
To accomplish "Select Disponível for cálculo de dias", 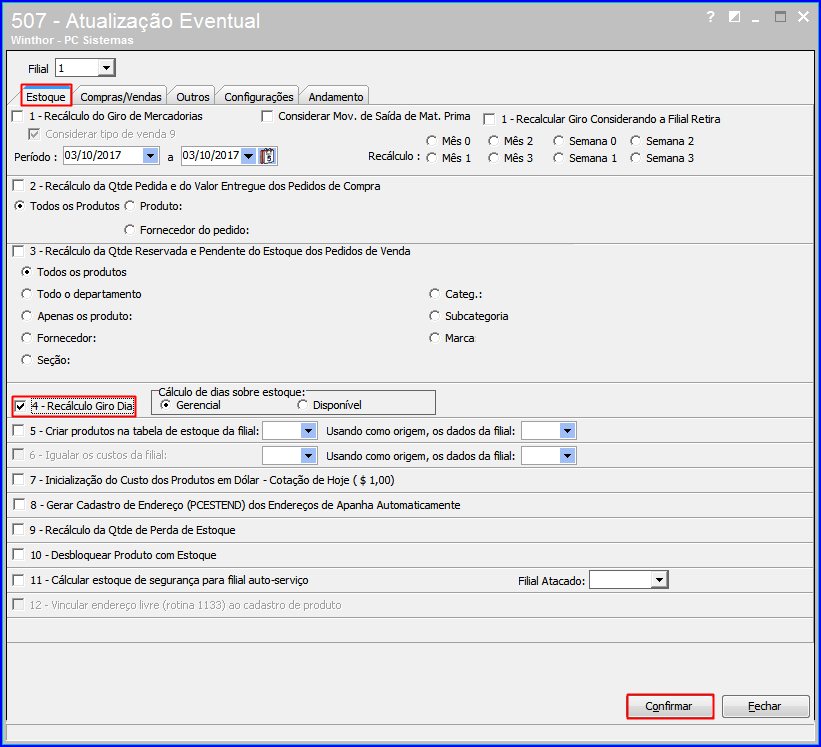I will [x=302, y=405].
